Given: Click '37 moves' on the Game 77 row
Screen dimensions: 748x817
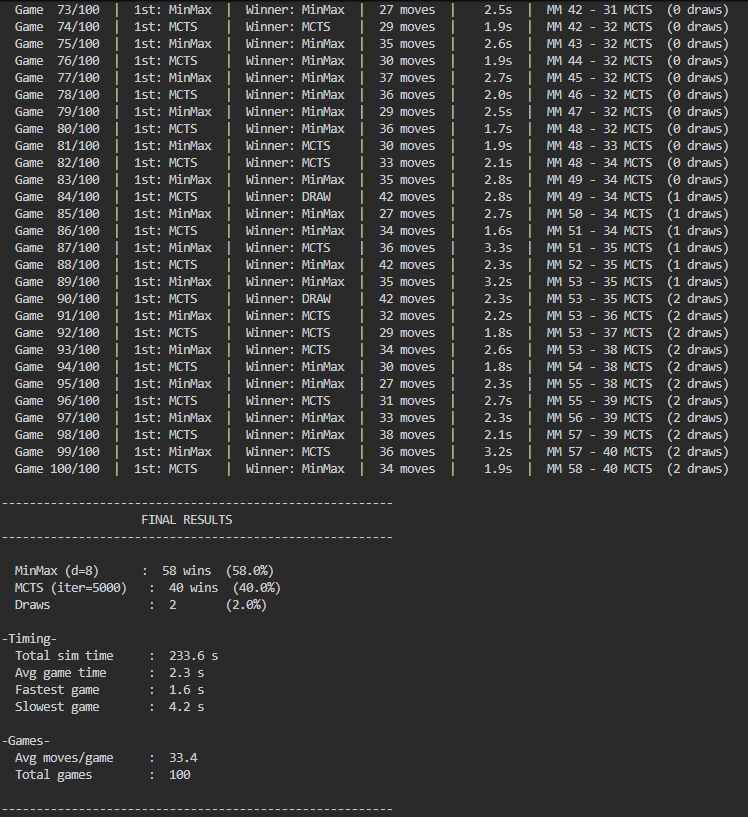Looking at the screenshot, I should click(x=407, y=78).
